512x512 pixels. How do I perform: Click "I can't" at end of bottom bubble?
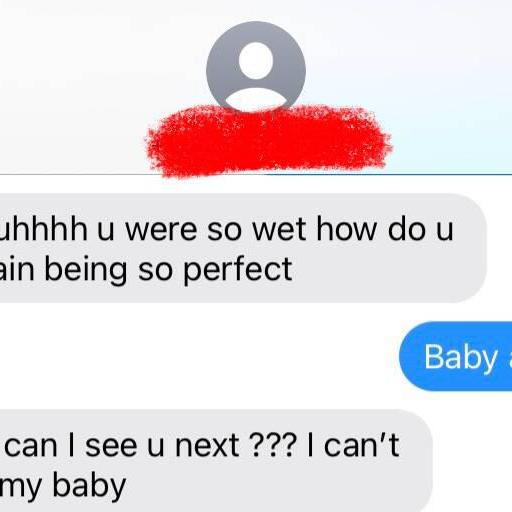point(353,444)
